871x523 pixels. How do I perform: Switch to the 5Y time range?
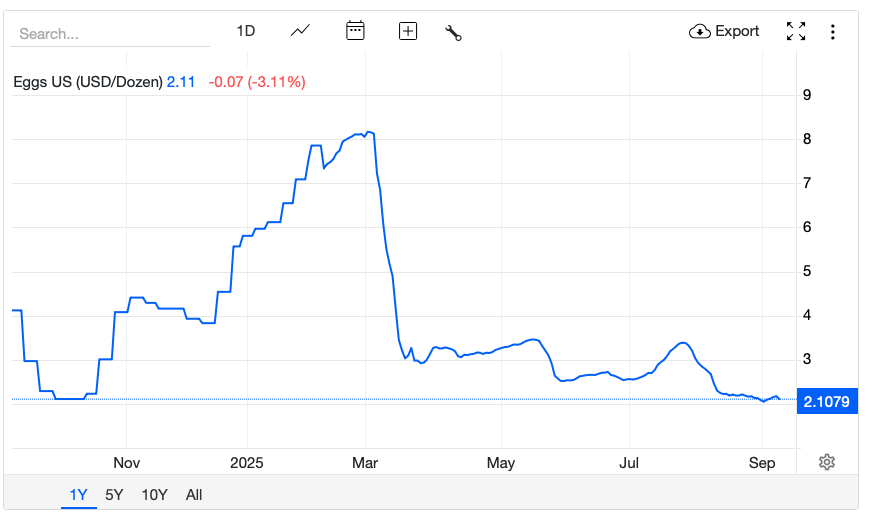pyautogui.click(x=114, y=494)
